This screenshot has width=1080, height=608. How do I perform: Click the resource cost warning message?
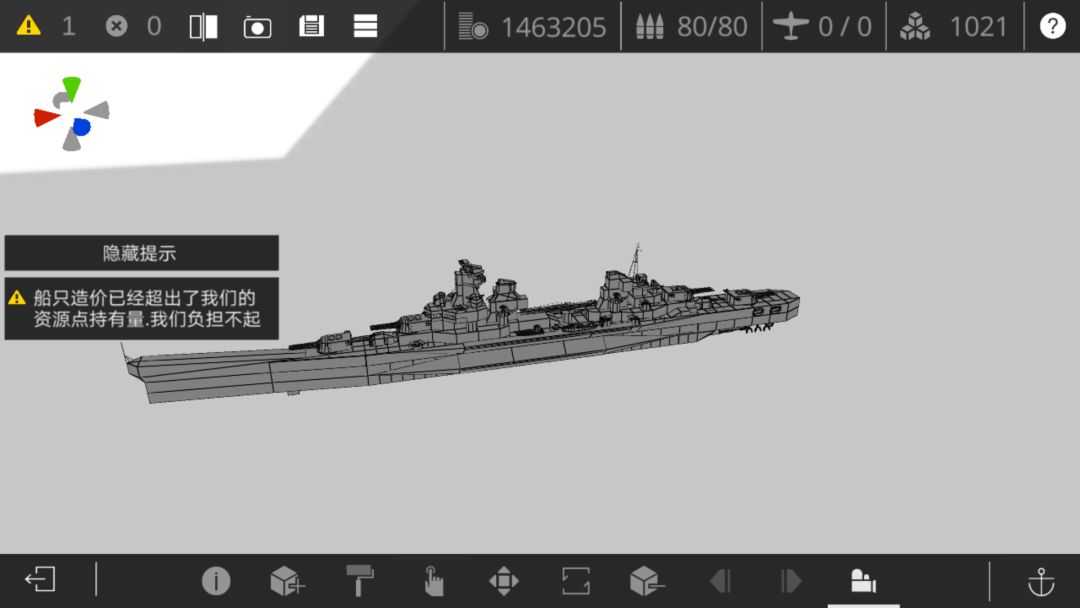[142, 308]
